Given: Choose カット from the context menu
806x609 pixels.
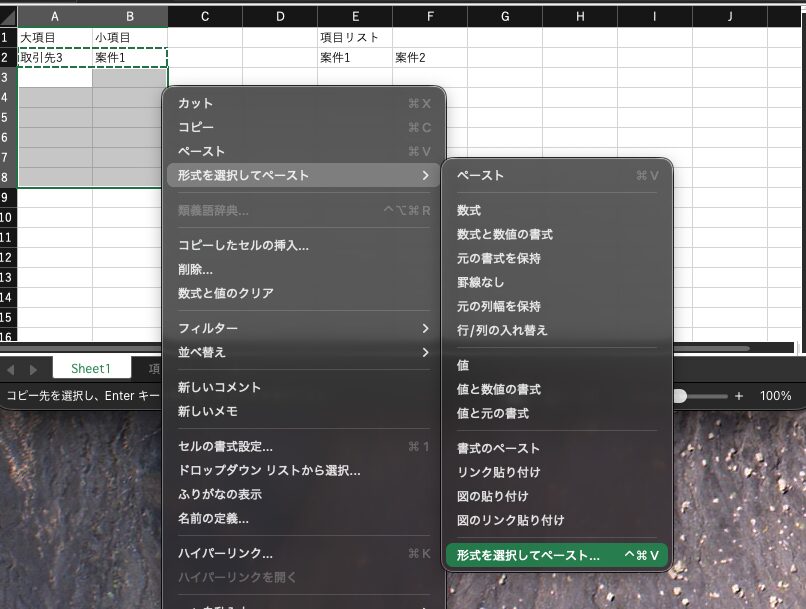Looking at the screenshot, I should 196,104.
